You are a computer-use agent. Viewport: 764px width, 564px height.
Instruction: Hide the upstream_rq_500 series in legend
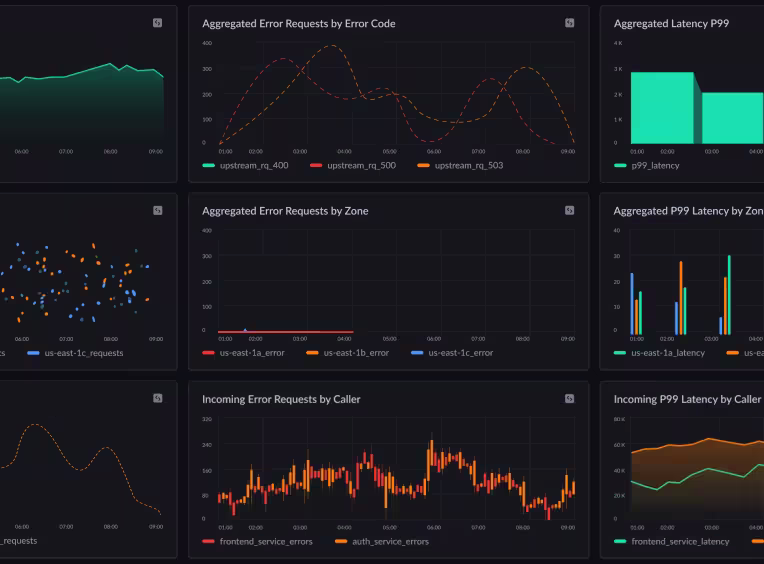coord(361,165)
